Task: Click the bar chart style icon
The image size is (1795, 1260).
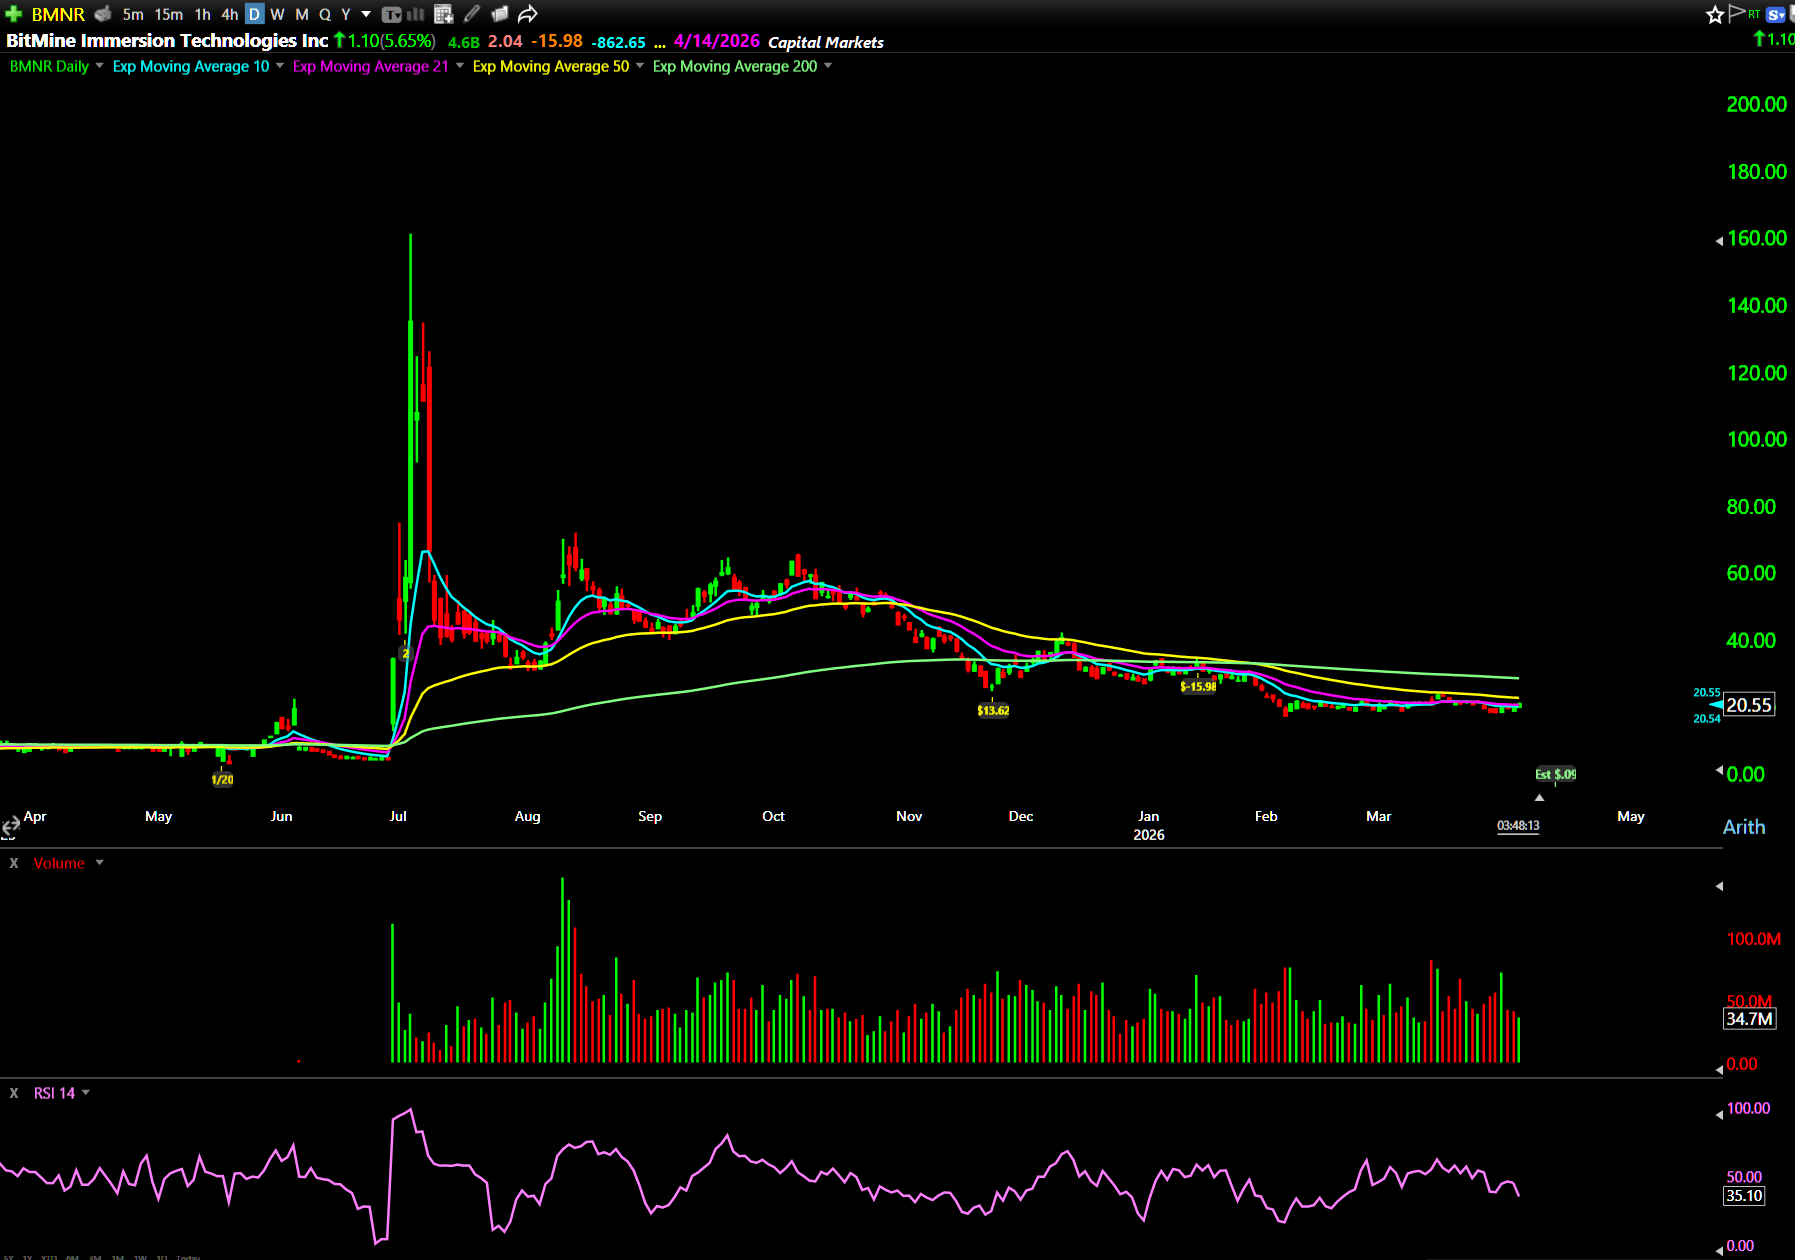Action: (416, 14)
